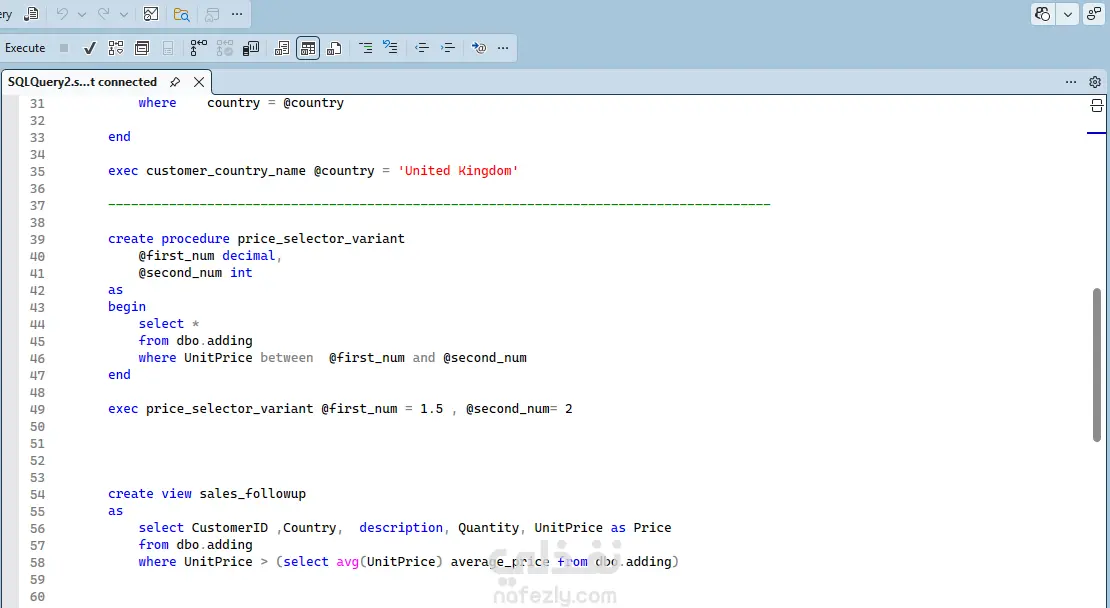The width and height of the screenshot is (1110, 608).
Task: Open the Activity Monitor icon
Action: click(x=151, y=14)
